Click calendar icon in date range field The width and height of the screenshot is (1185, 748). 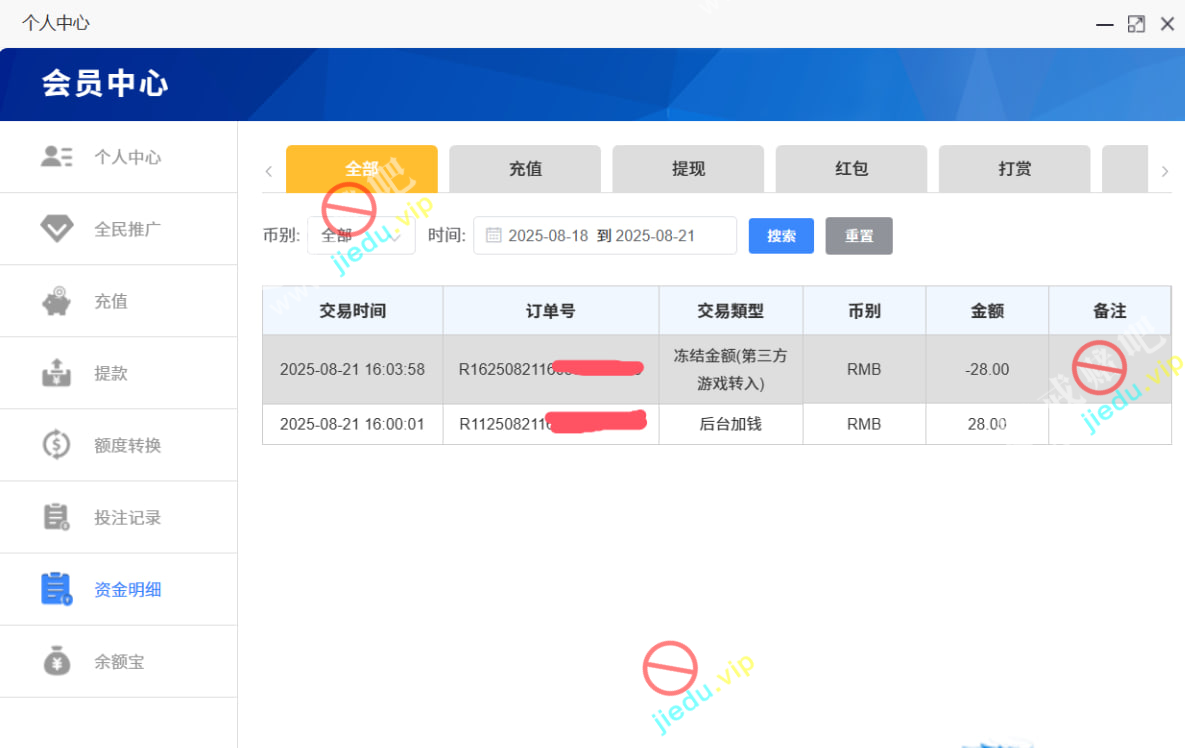493,236
